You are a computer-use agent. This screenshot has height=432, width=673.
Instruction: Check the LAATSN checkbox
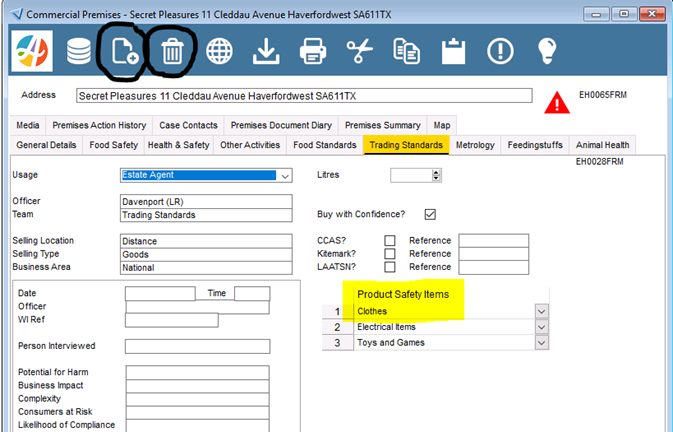pos(390,267)
